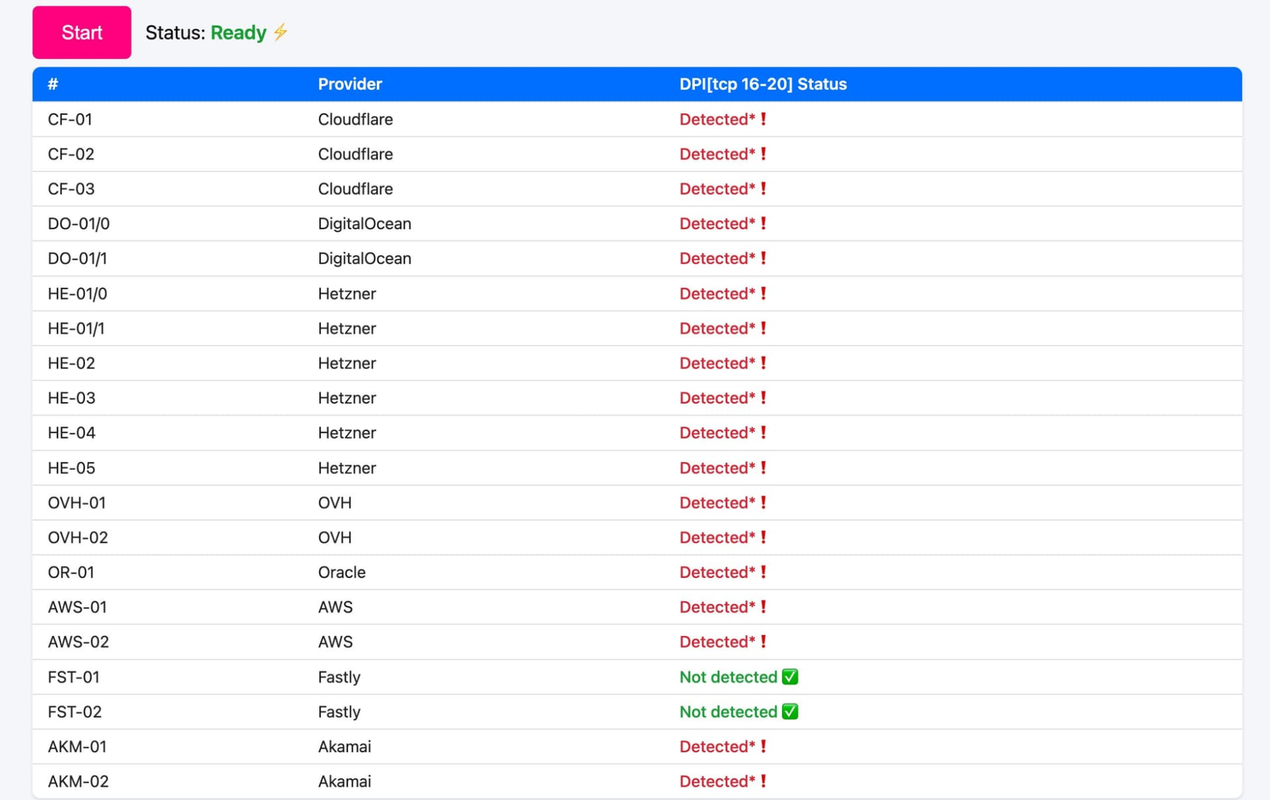Click the Not detected status in FST-02 row
The image size is (1270, 800).
728,712
